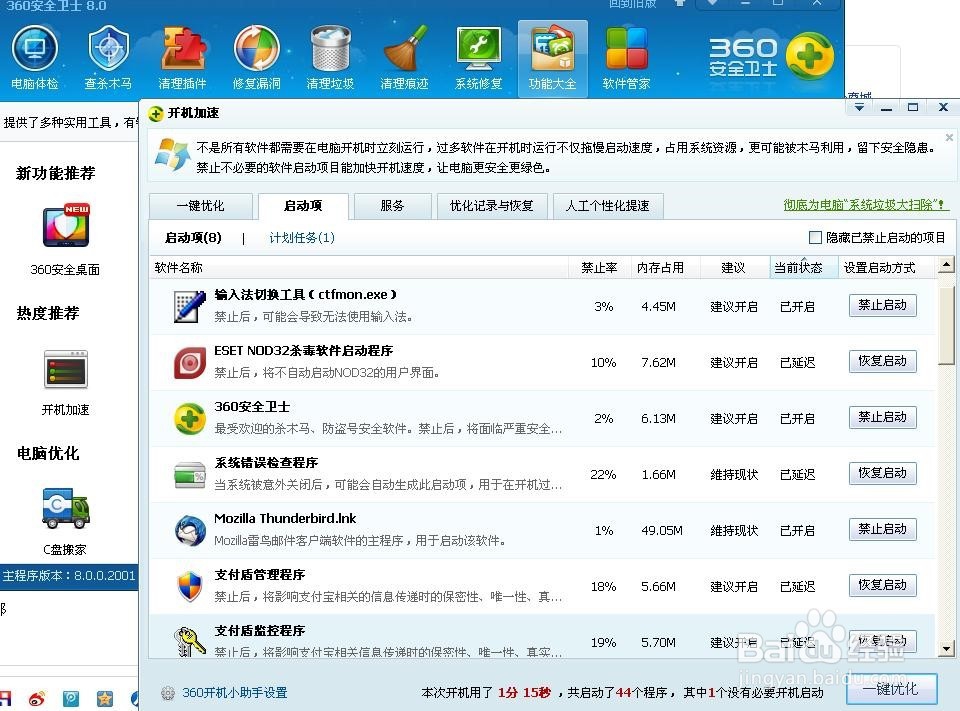Image resolution: width=960 pixels, height=711 pixels.
Task: Launch 360安全桌面 from the sidebar
Action: (x=66, y=239)
